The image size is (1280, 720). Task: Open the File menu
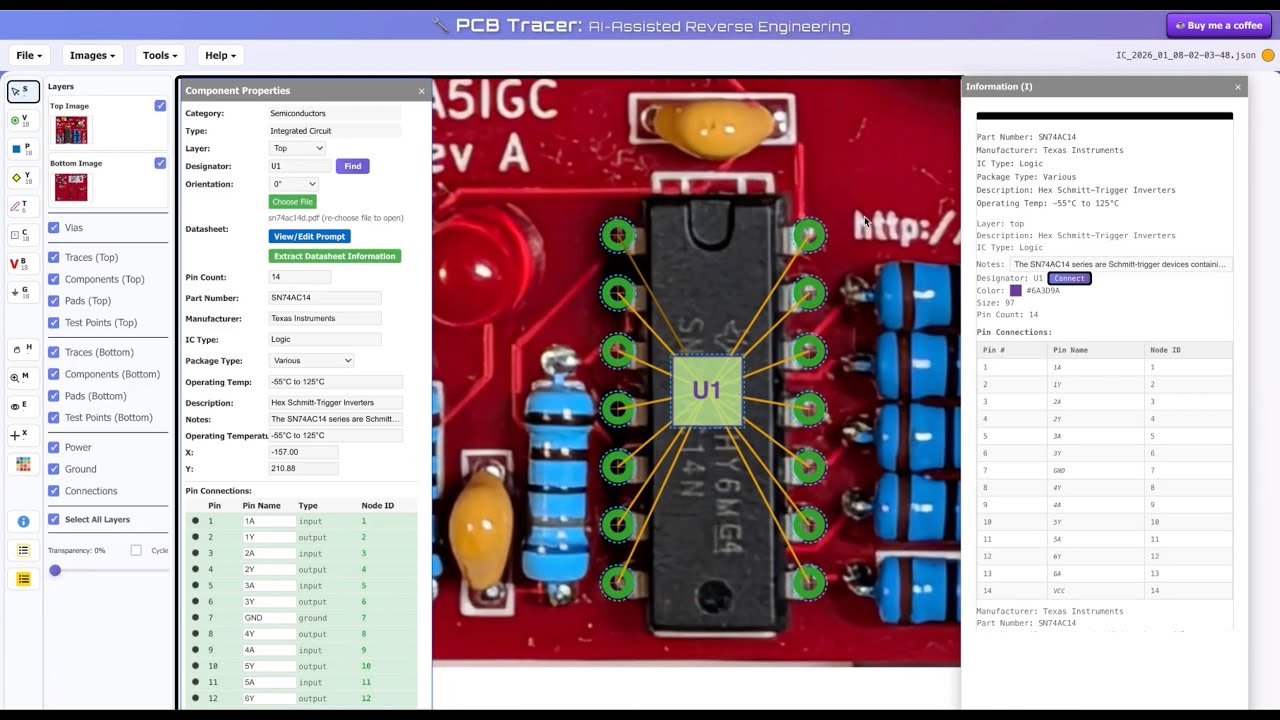tap(28, 55)
